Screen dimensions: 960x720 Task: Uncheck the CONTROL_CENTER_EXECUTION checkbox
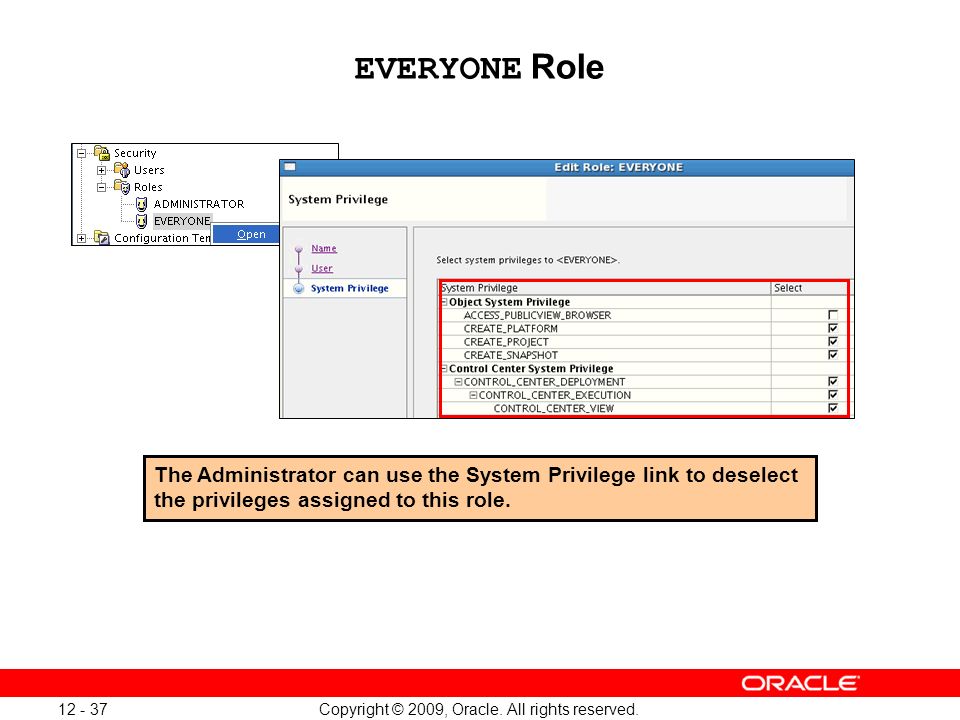833,395
